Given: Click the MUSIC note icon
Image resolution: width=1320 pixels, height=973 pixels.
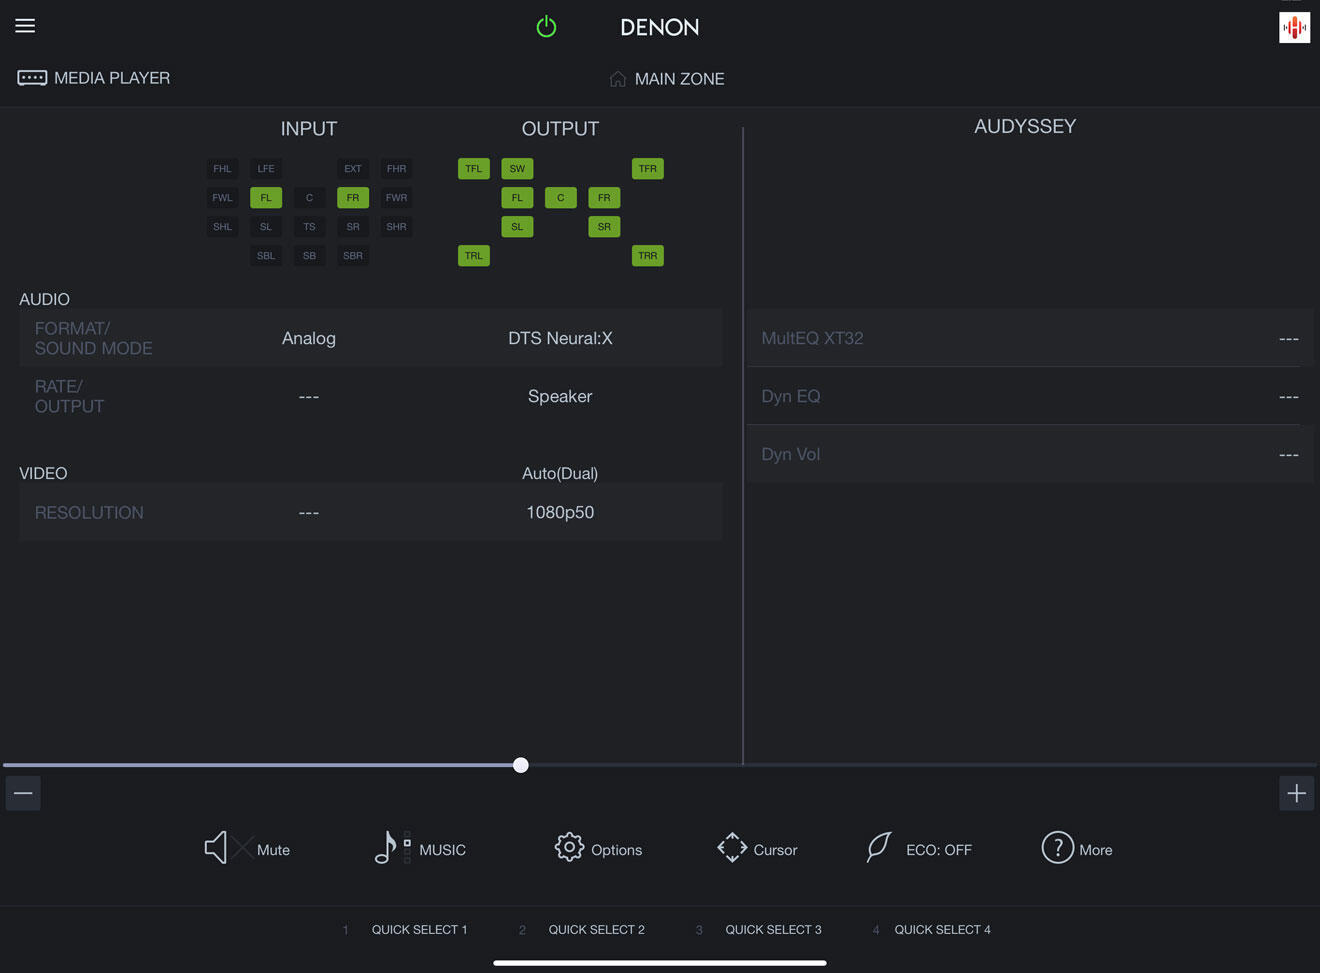Looking at the screenshot, I should pos(392,848).
